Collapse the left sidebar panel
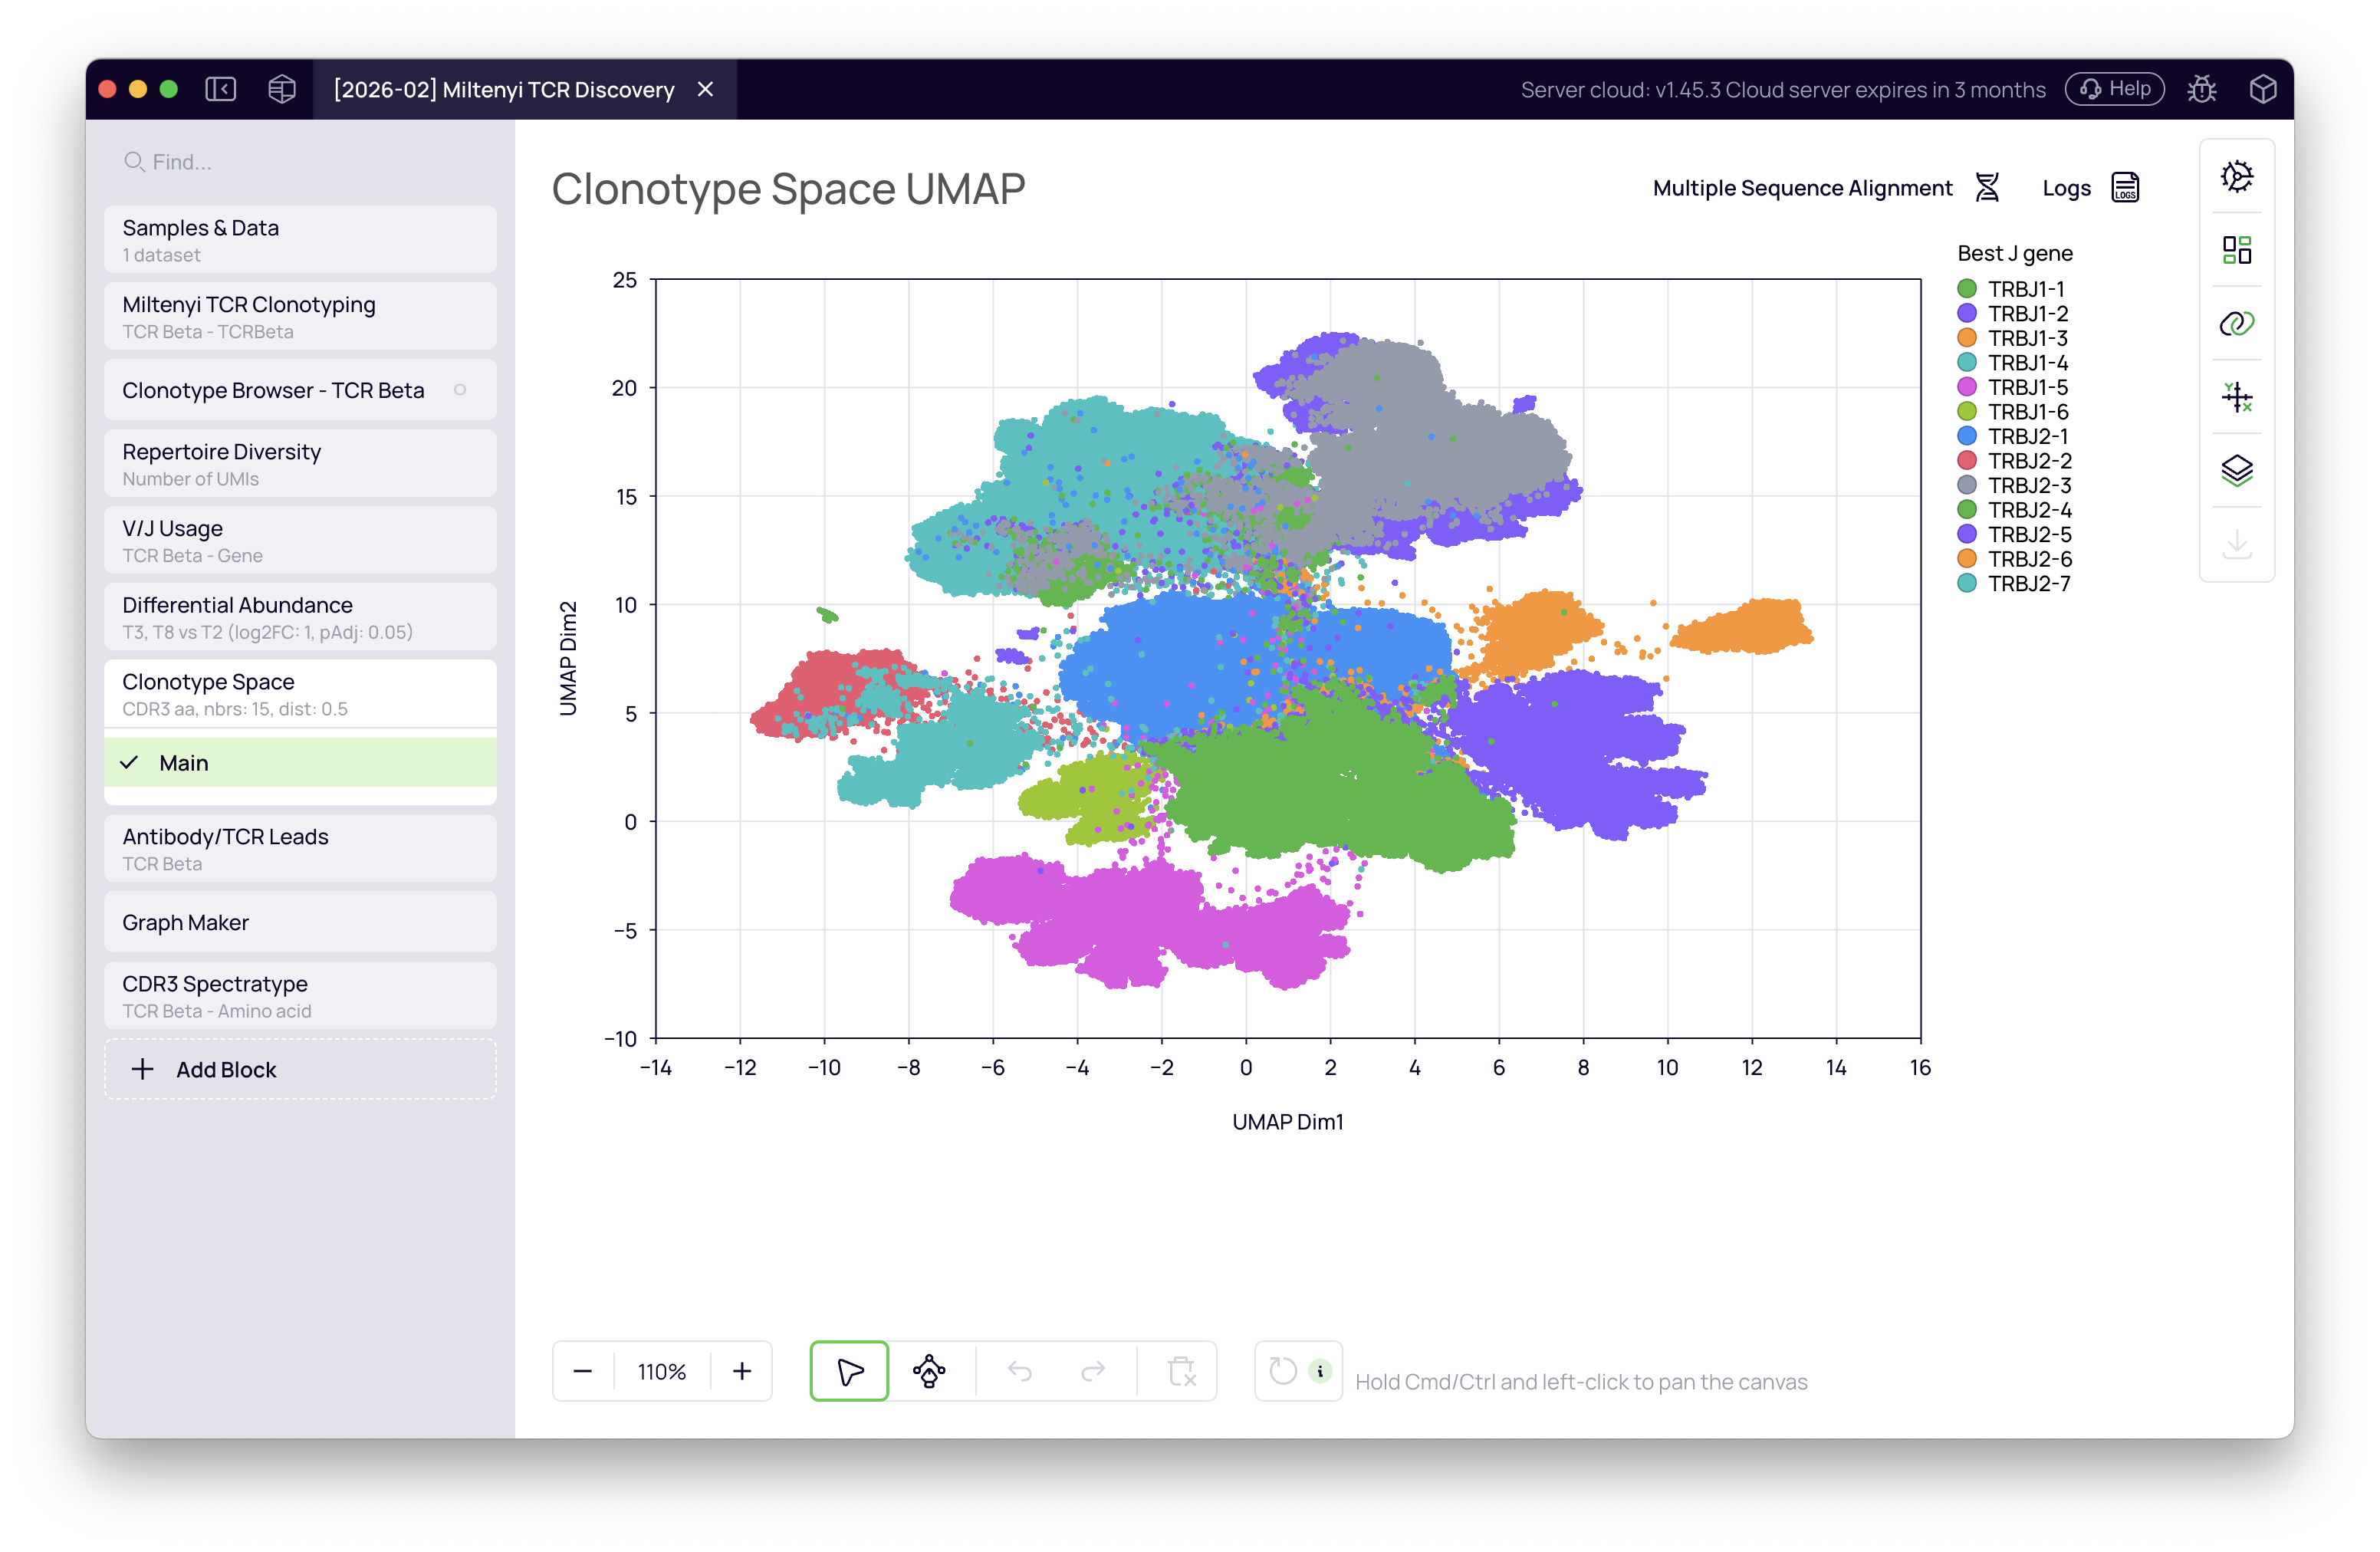This screenshot has width=2380, height=1552. pyautogui.click(x=221, y=89)
